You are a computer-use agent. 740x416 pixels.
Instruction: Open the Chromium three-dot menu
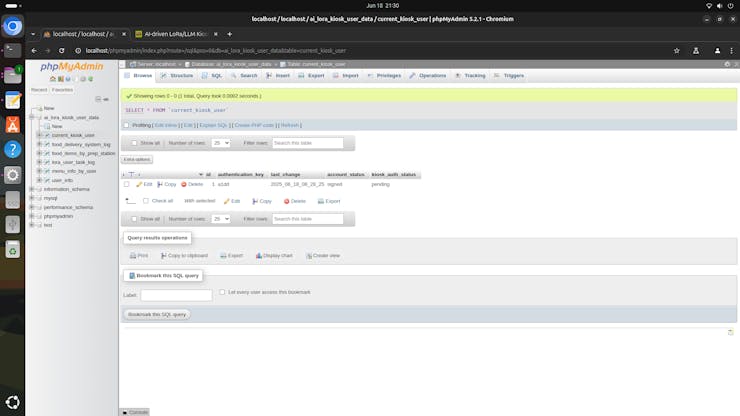[x=732, y=51]
